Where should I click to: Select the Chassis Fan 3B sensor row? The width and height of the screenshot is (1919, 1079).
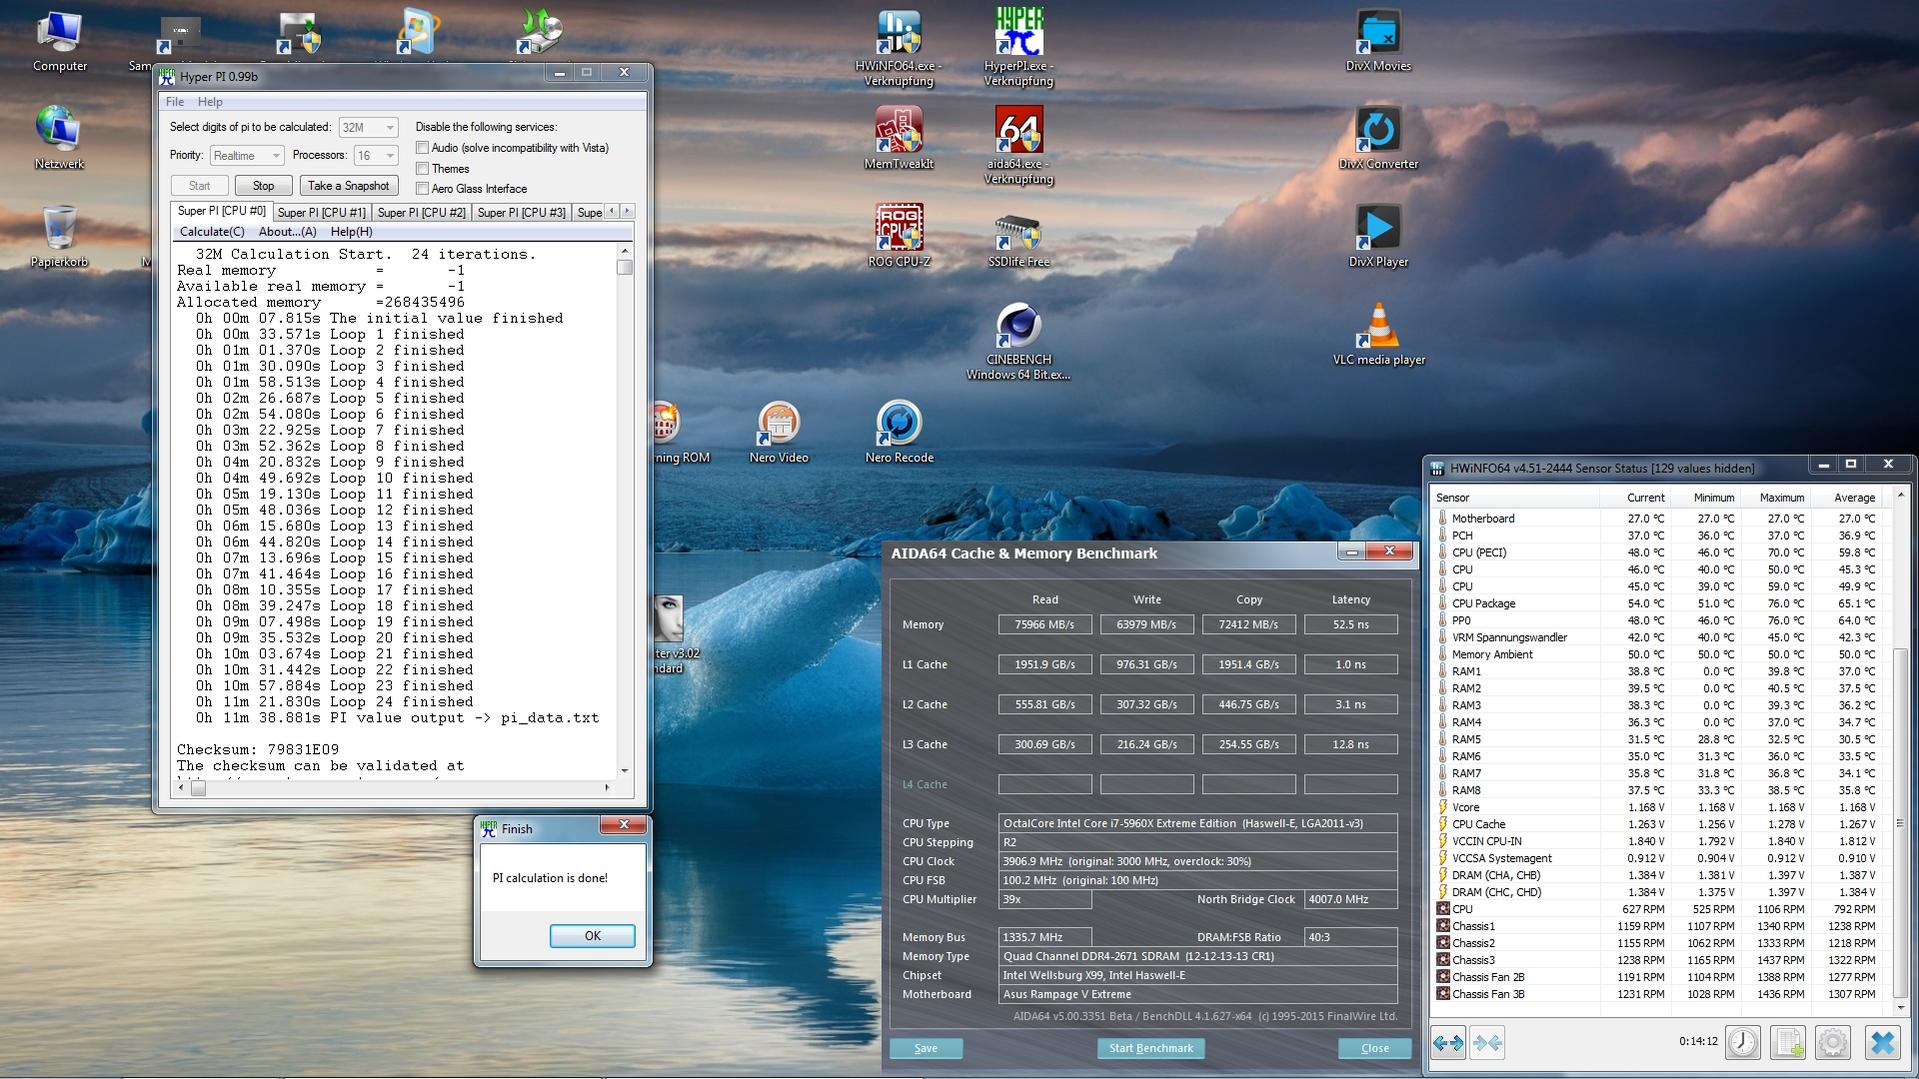coord(1661,995)
